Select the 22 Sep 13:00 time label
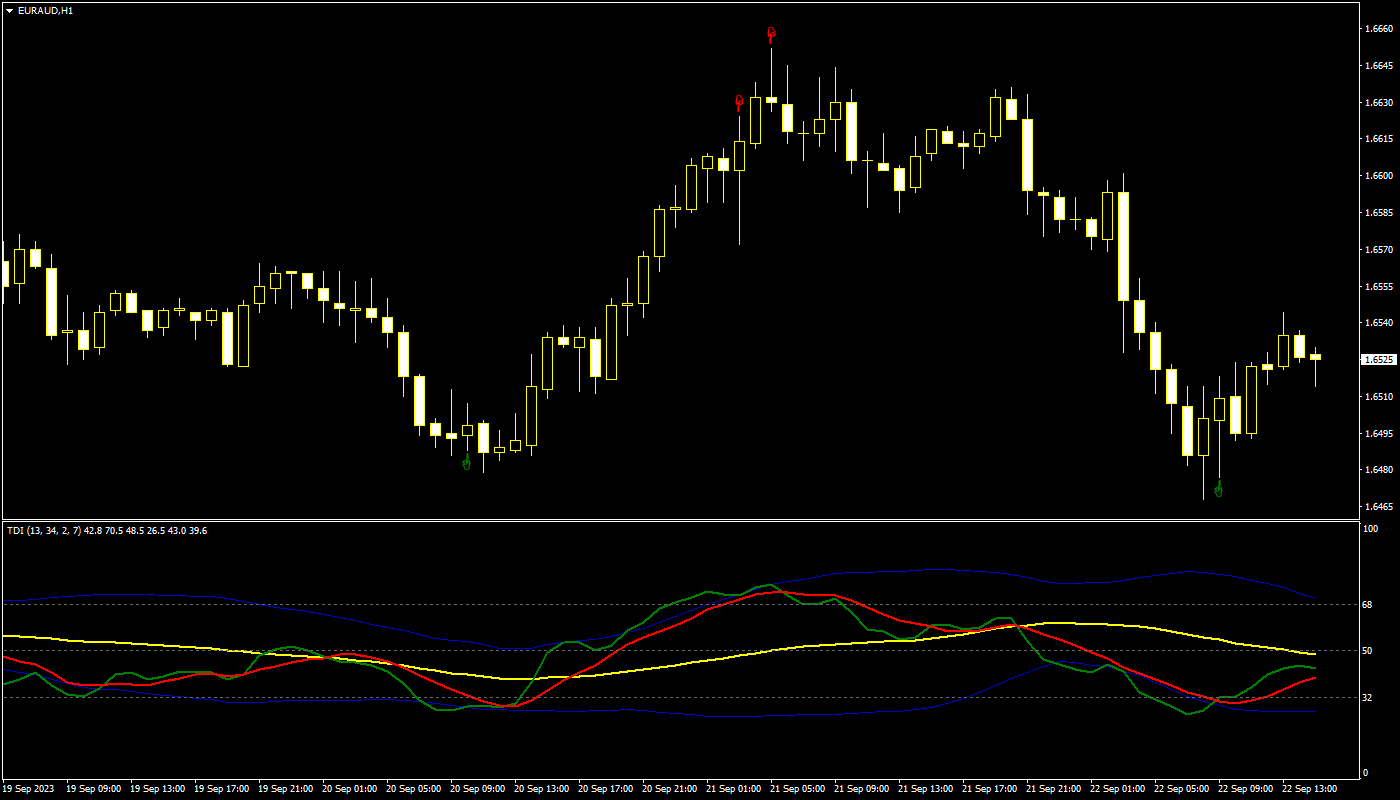1400x800 pixels. click(1310, 789)
